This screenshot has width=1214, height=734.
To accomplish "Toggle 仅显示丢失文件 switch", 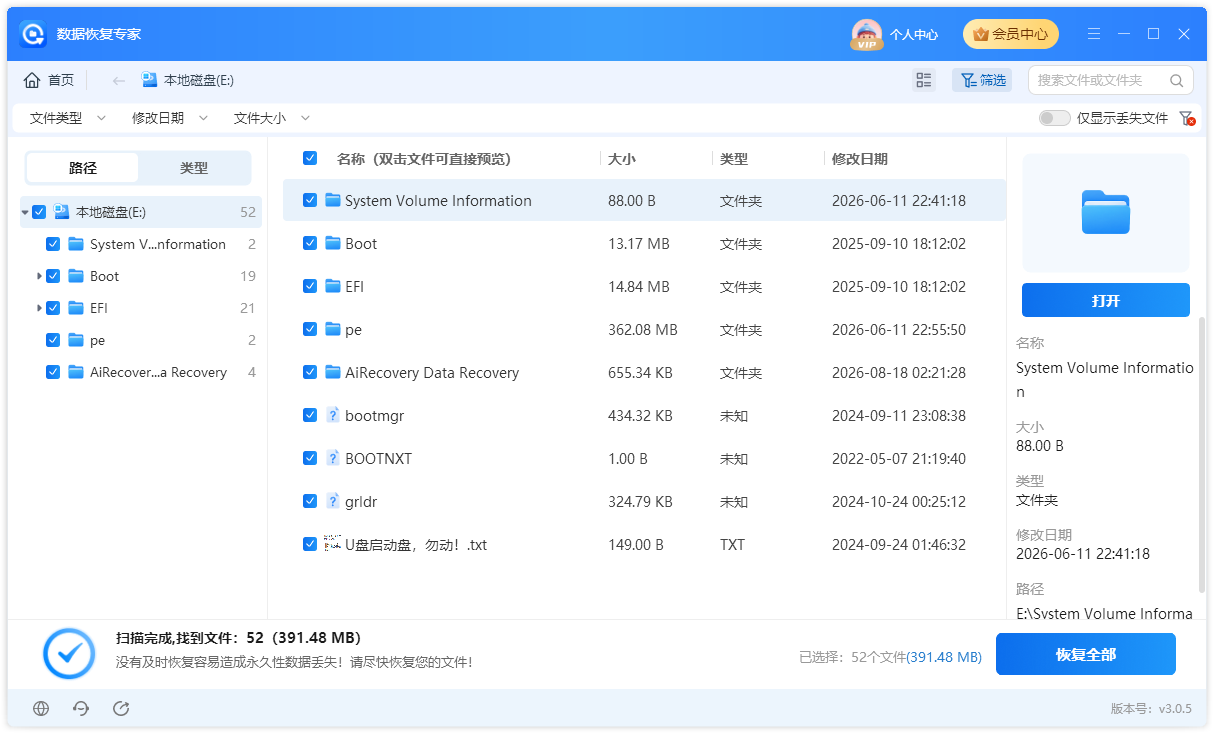I will [x=1054, y=118].
